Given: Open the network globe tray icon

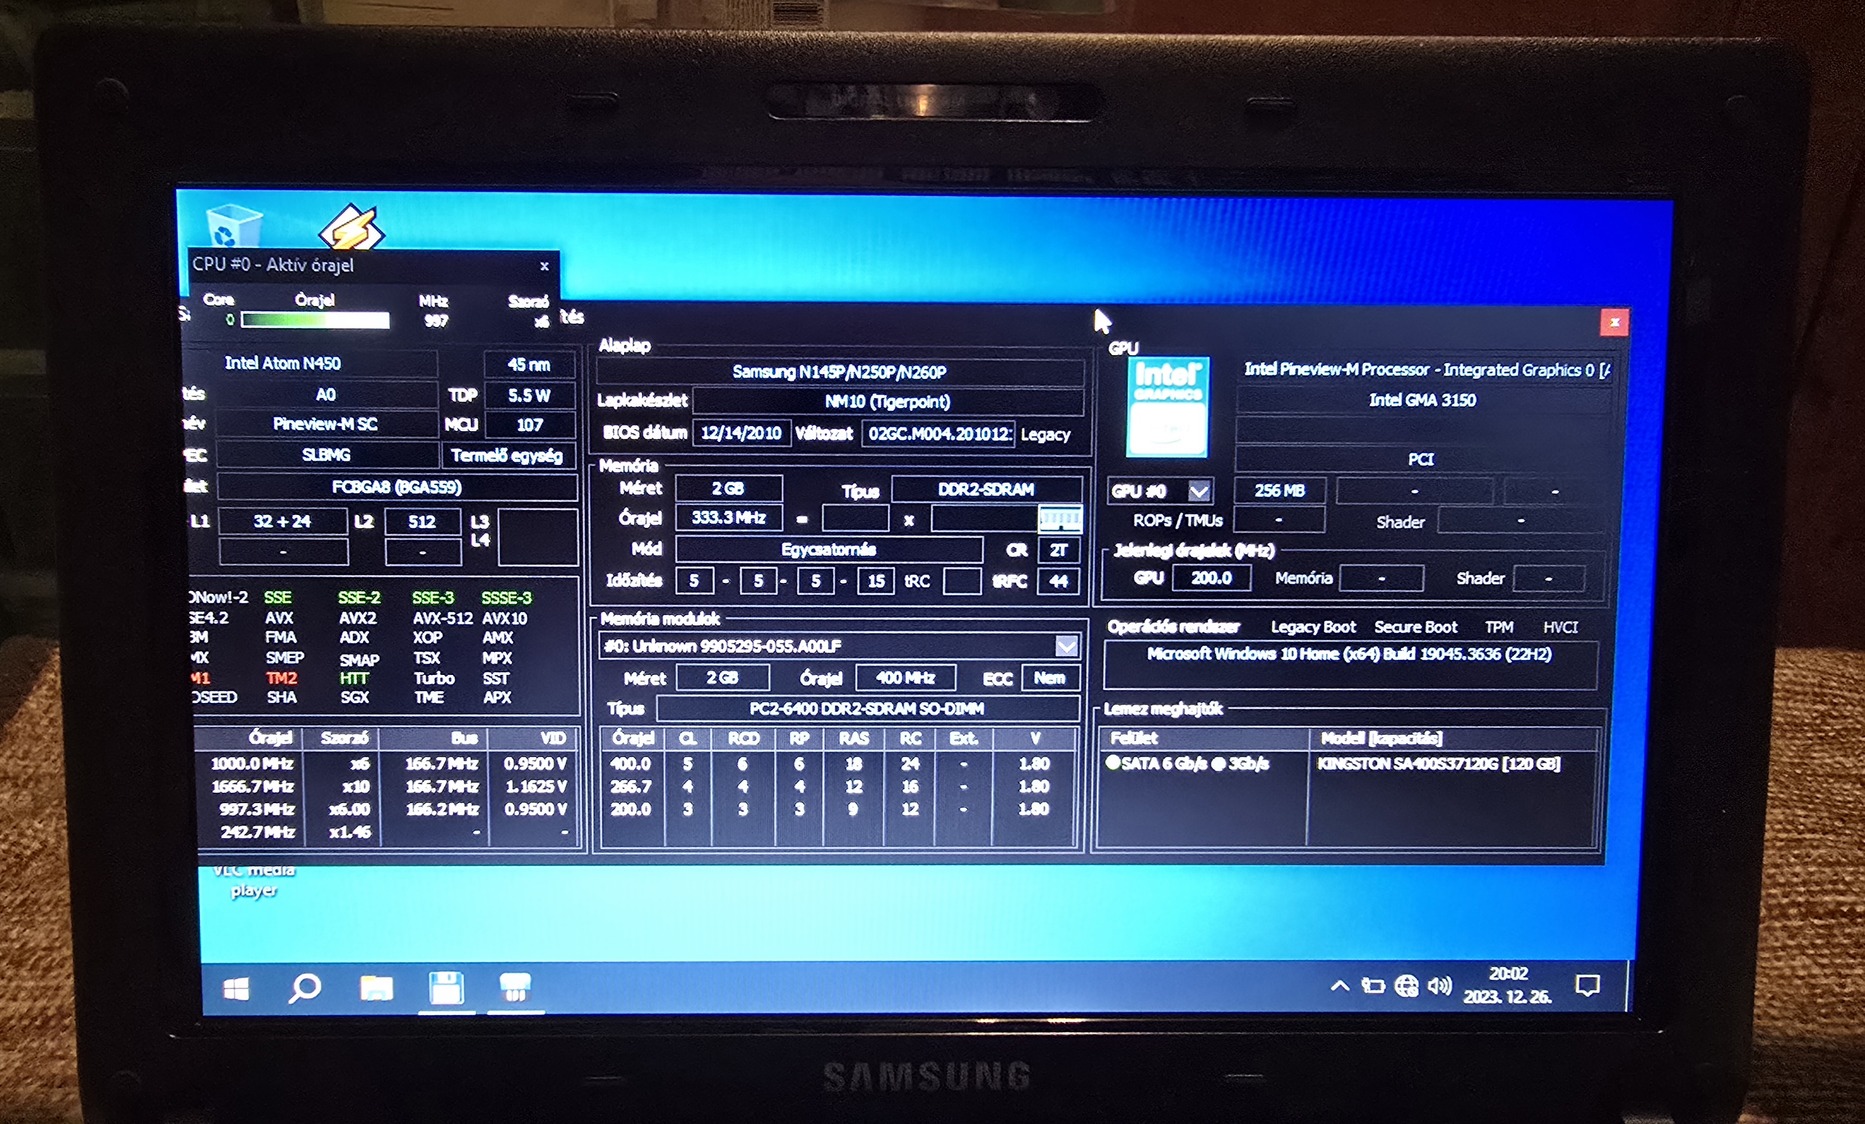Looking at the screenshot, I should point(1406,986).
